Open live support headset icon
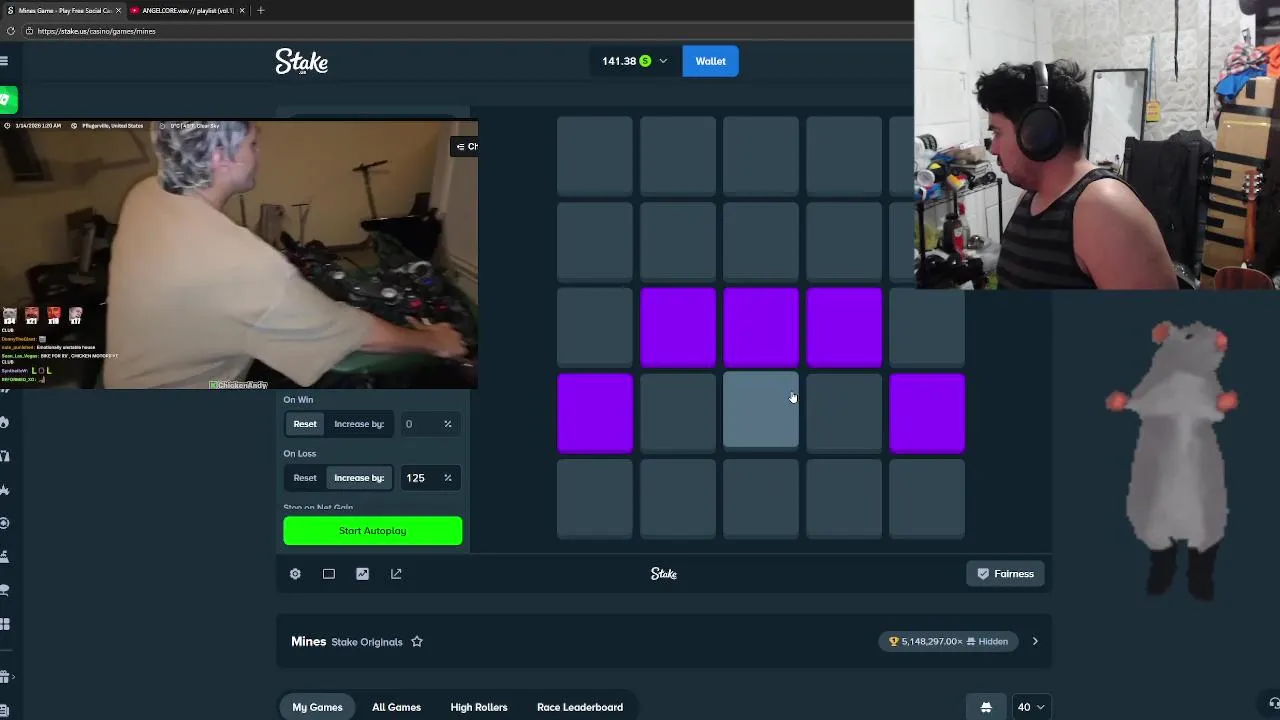 click(x=1274, y=703)
